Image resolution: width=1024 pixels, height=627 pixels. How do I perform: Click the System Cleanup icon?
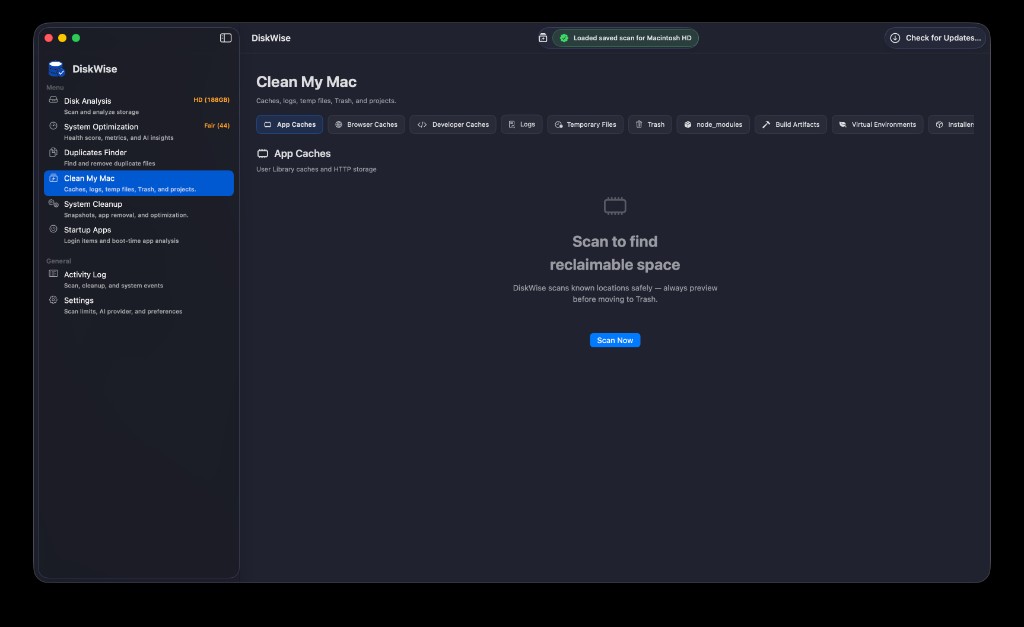point(54,203)
